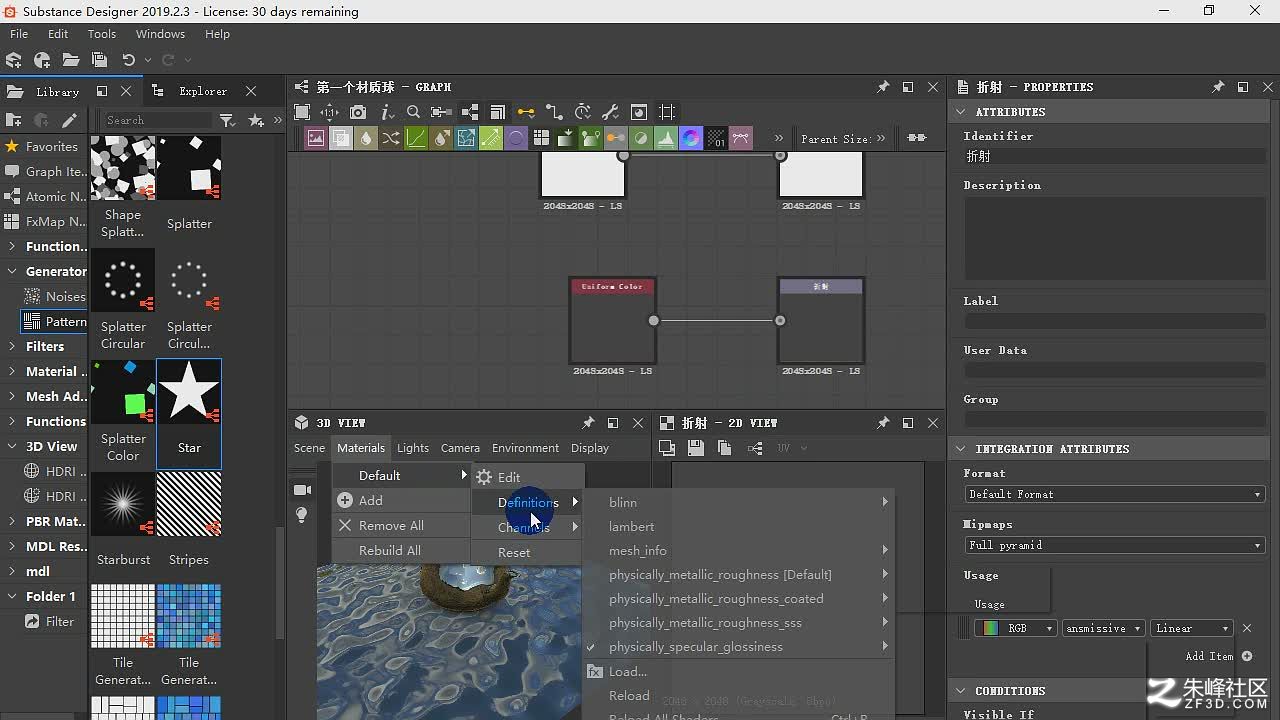Collapse the Generators tree category
Image resolution: width=1280 pixels, height=720 pixels.
(11, 271)
